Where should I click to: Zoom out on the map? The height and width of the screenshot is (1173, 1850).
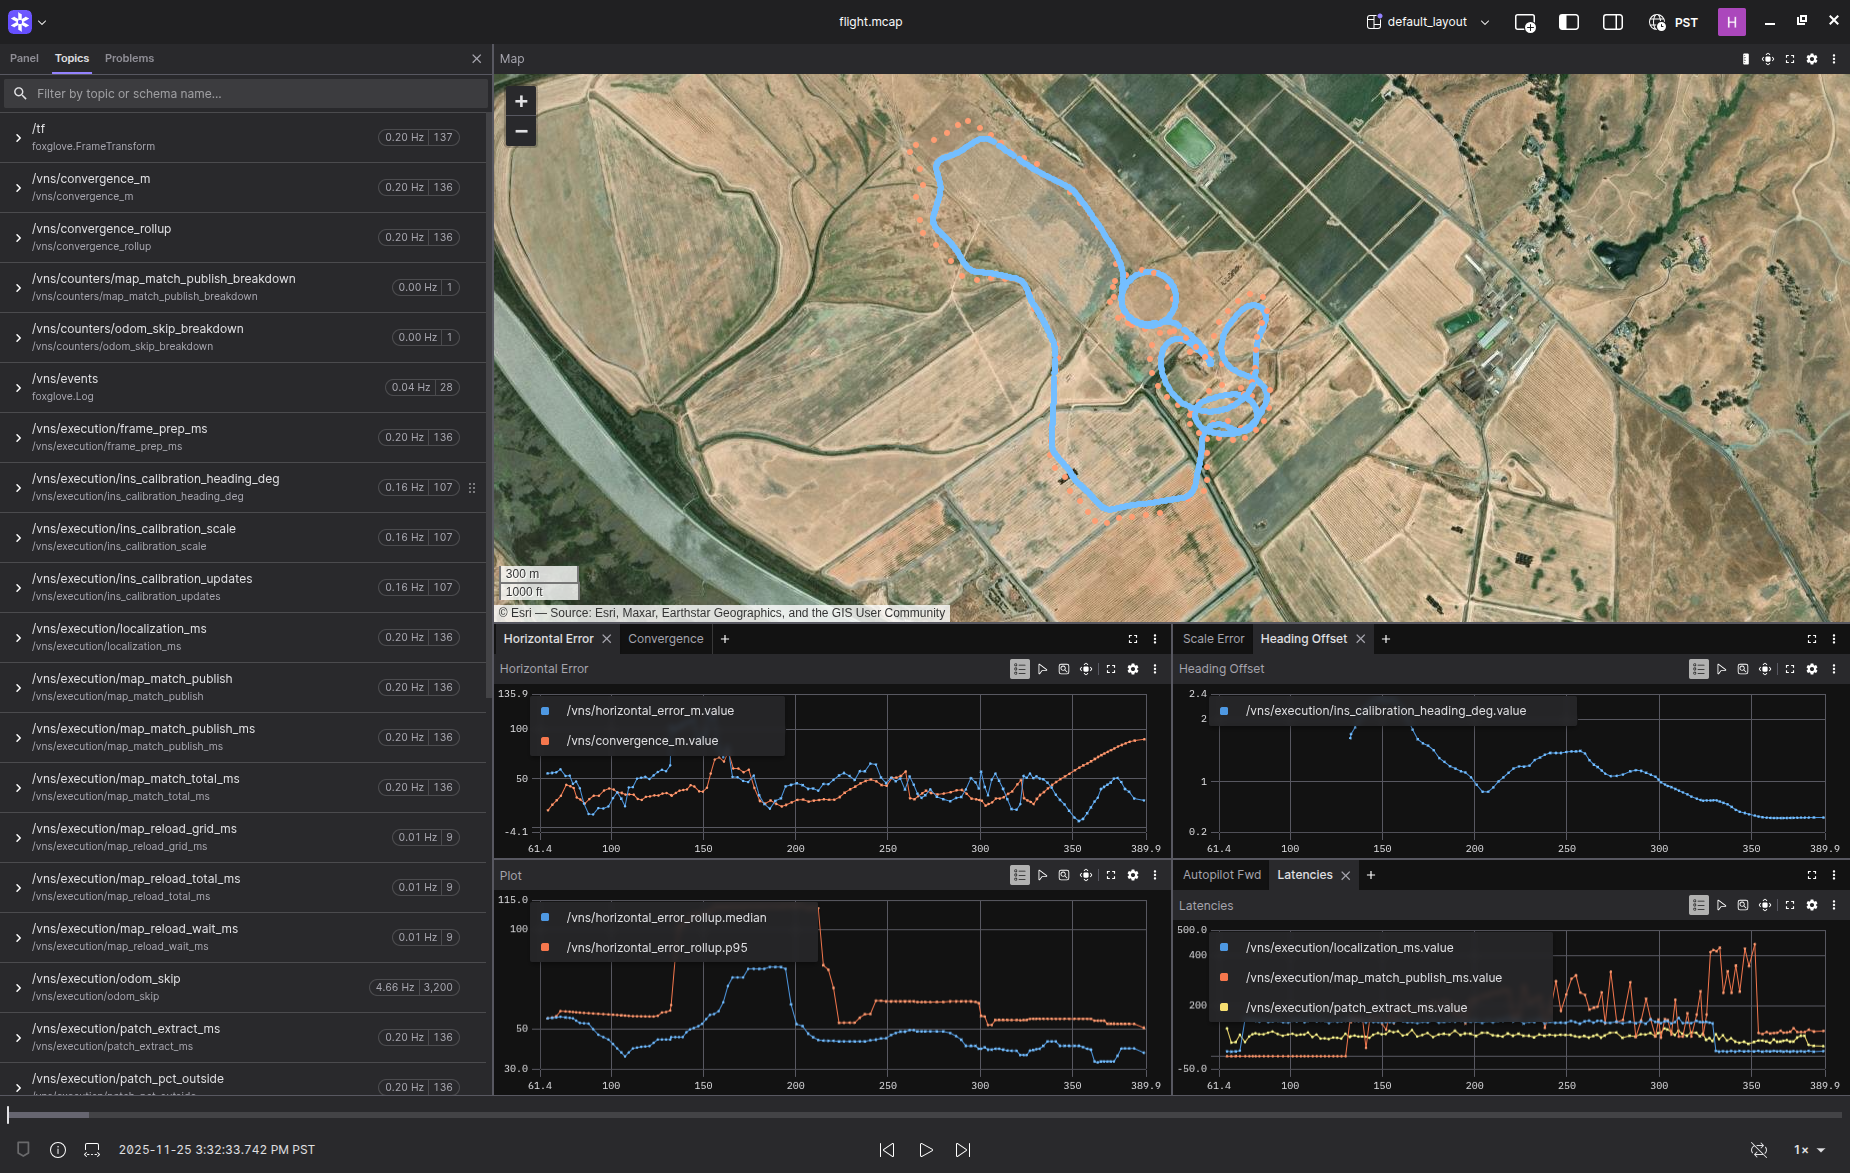tap(521, 131)
